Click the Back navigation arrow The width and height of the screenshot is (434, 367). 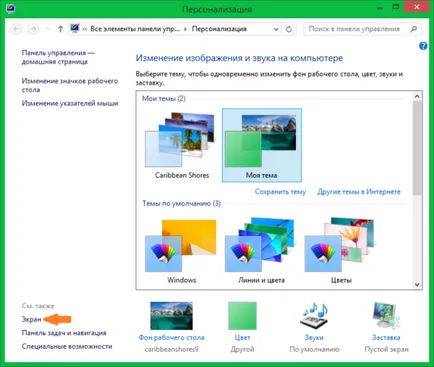pos(16,29)
